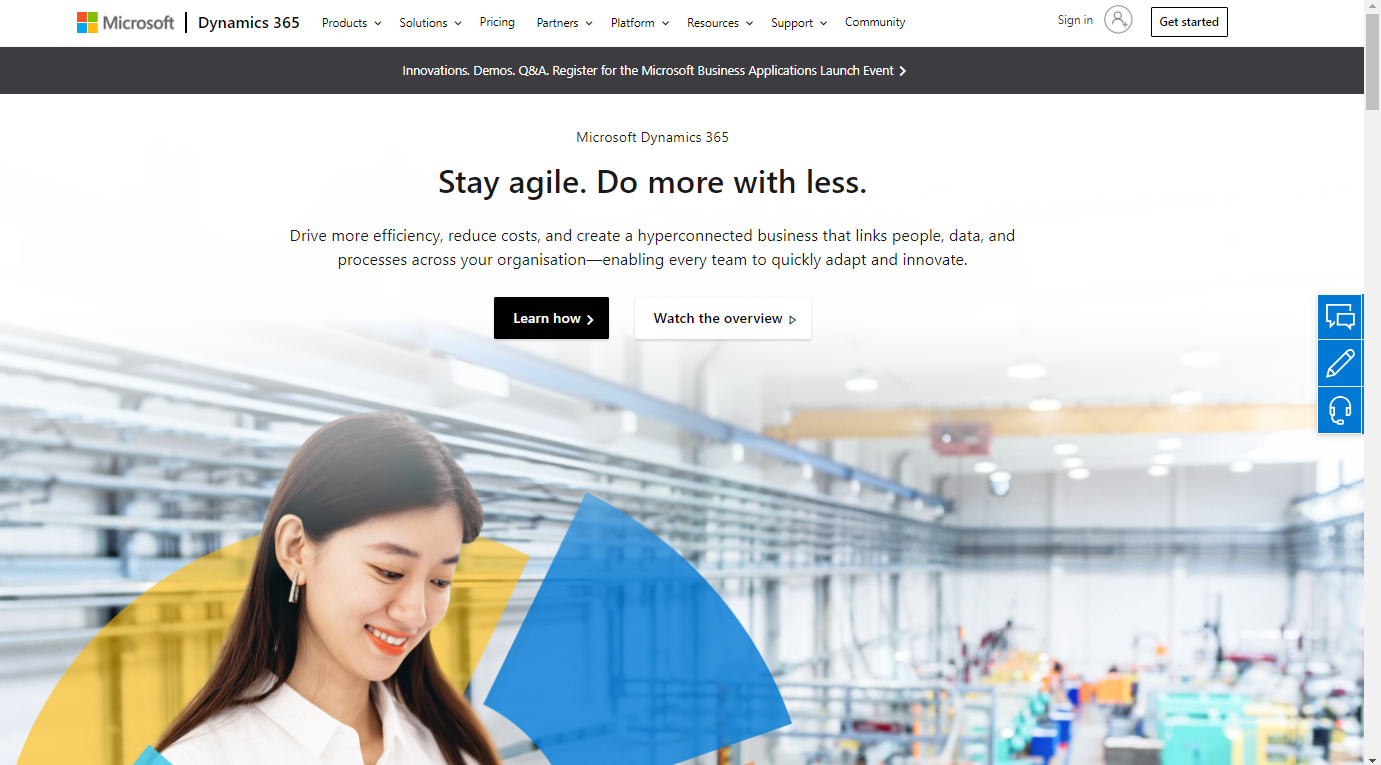1381x765 pixels.
Task: Expand the Products dropdown menu
Action: pyautogui.click(x=352, y=23)
